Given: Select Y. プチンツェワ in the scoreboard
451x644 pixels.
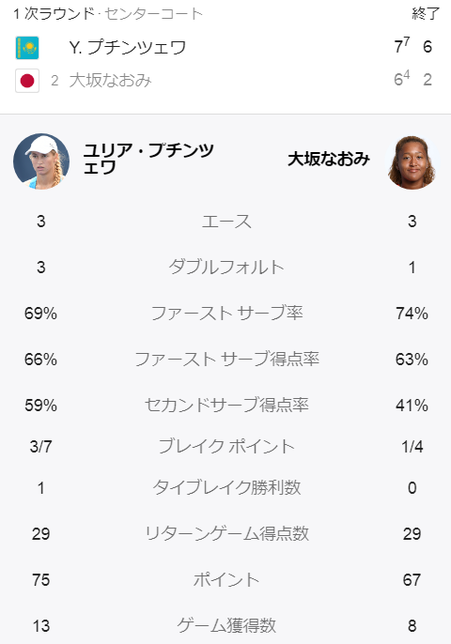Looking at the screenshot, I should click(x=127, y=48).
